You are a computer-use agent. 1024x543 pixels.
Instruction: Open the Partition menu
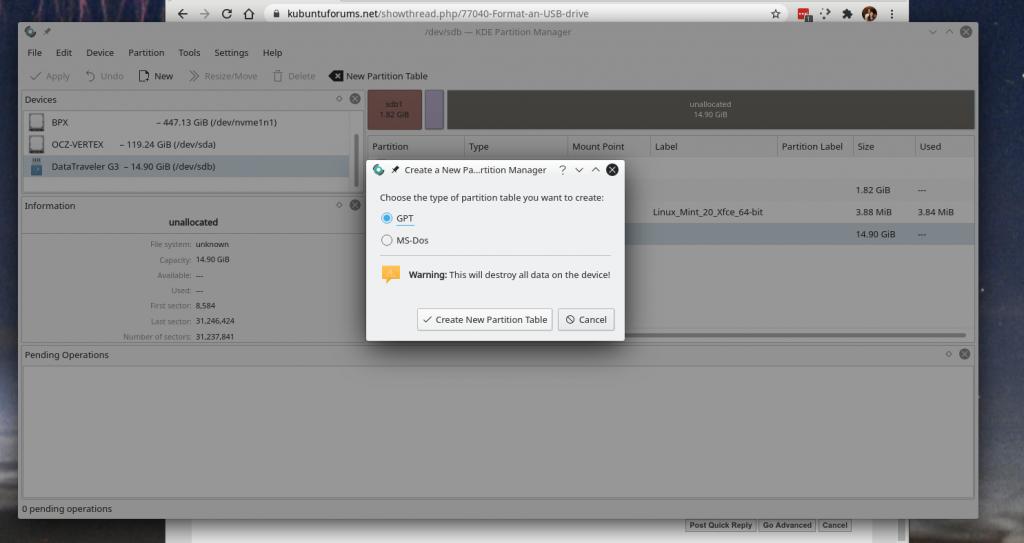point(146,53)
